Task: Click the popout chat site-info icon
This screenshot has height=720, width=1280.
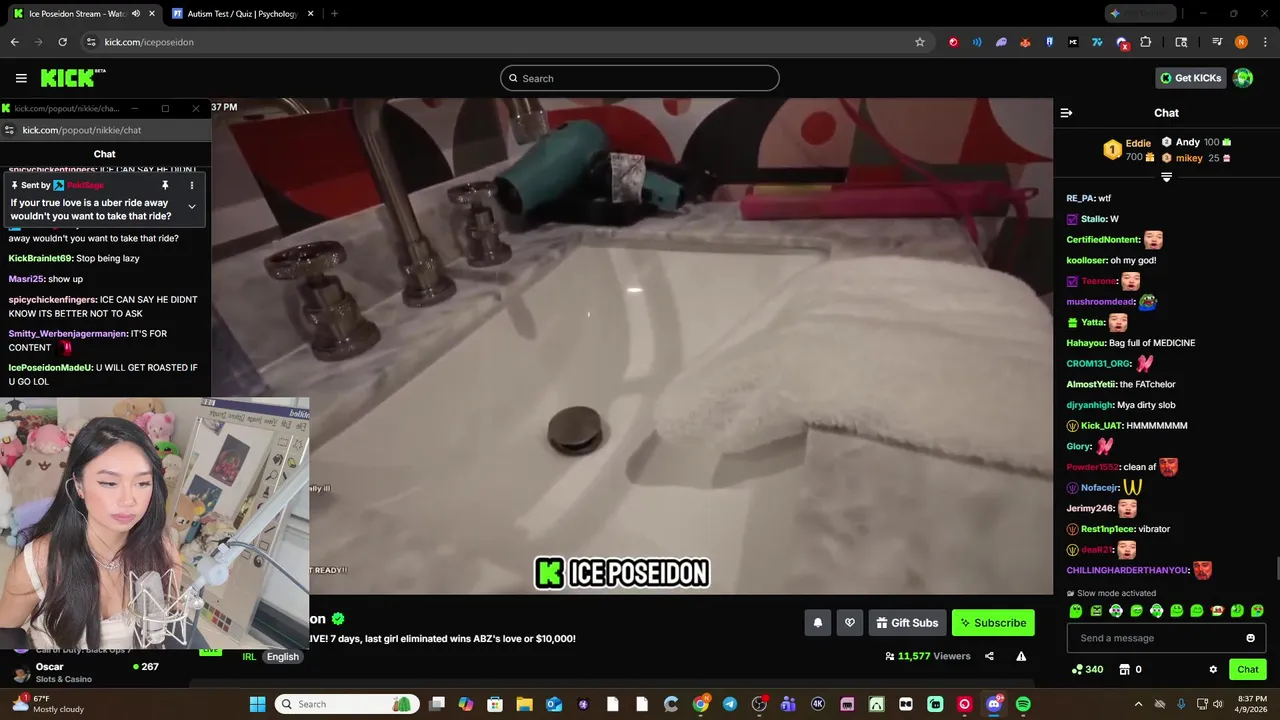Action: 9,130
